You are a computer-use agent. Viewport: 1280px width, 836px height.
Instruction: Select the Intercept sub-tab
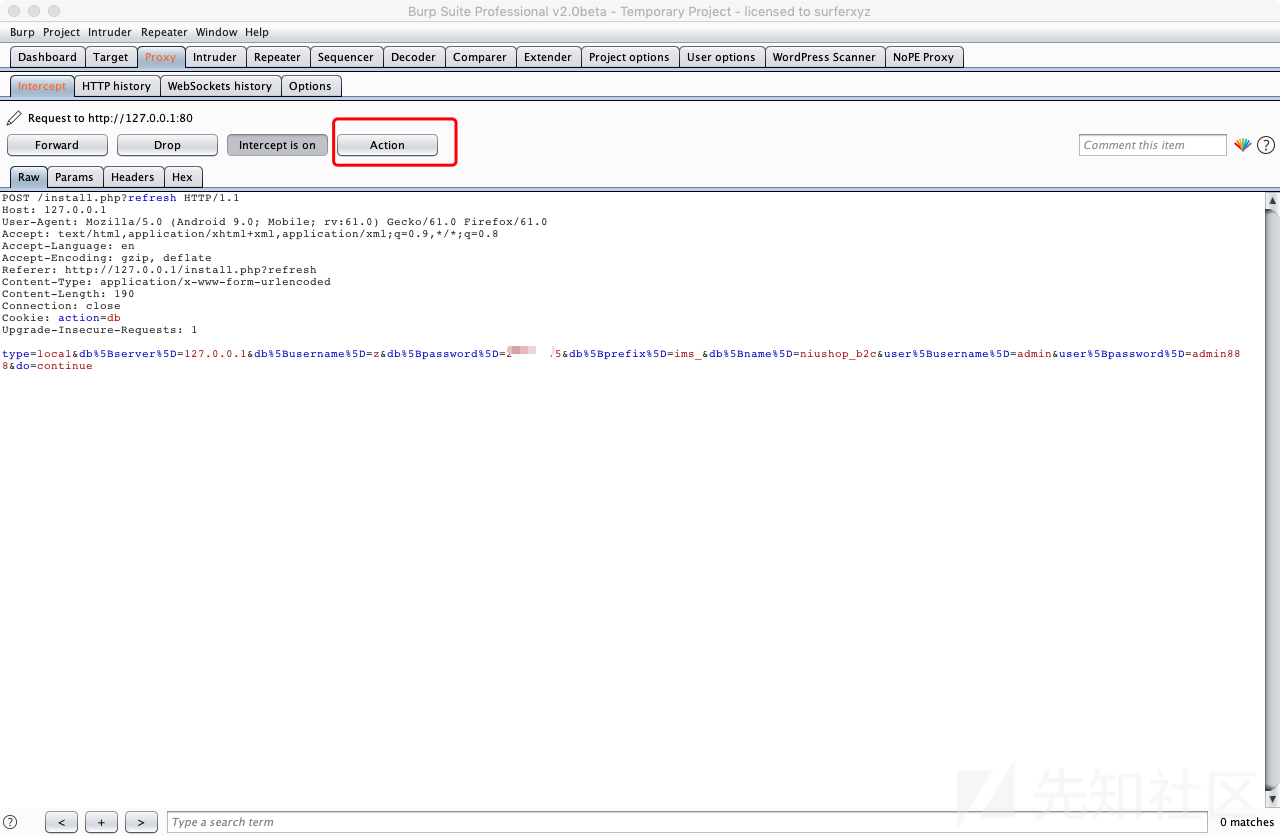tap(42, 86)
